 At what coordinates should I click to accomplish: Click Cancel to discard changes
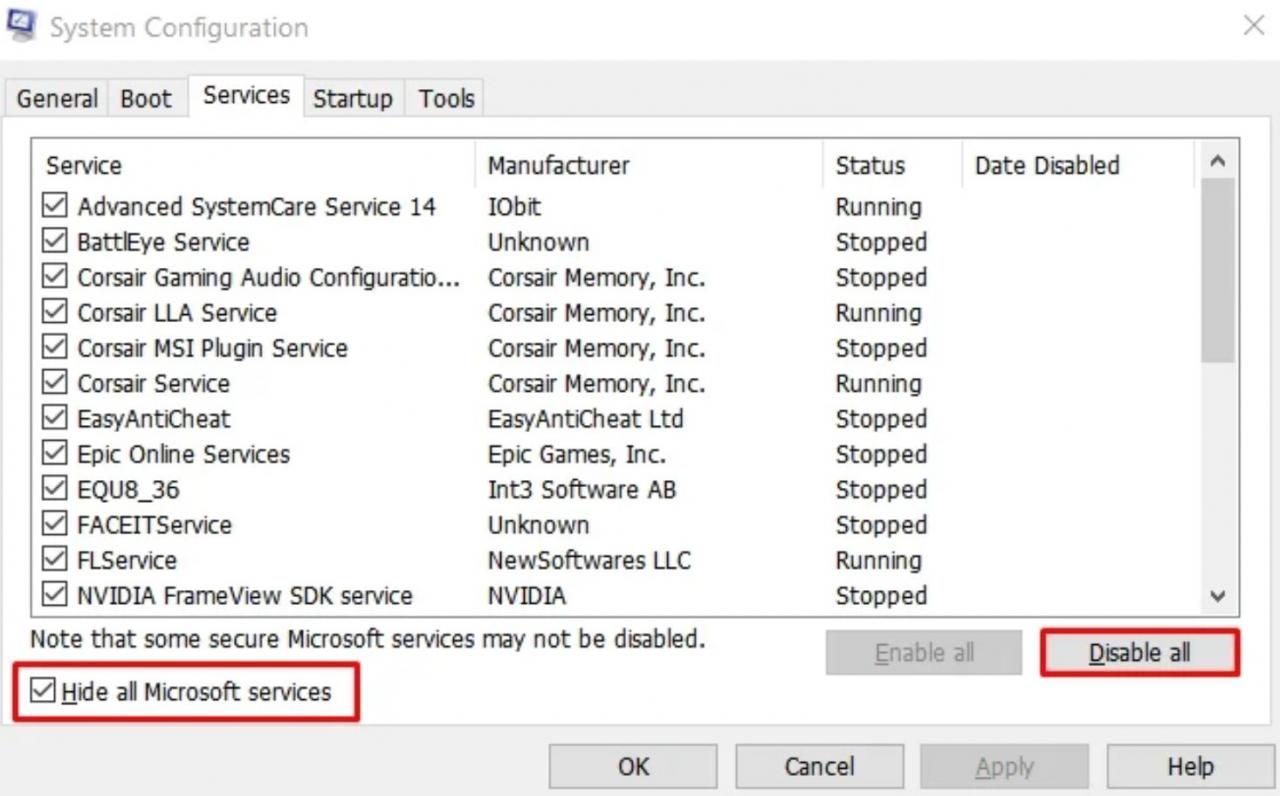pos(819,767)
